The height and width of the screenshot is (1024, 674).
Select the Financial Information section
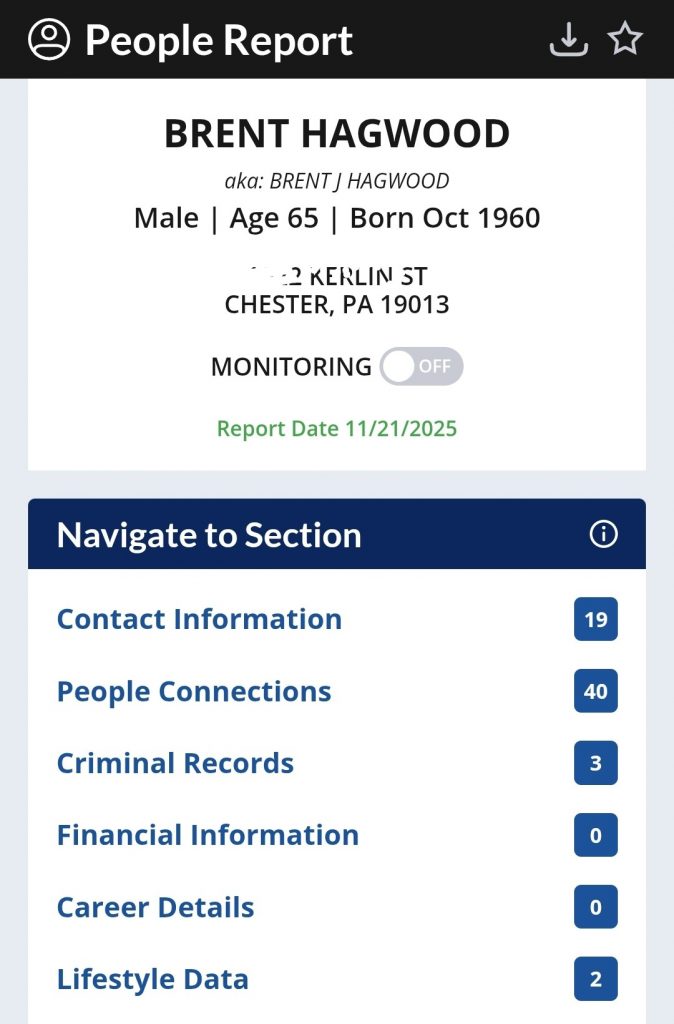(207, 835)
